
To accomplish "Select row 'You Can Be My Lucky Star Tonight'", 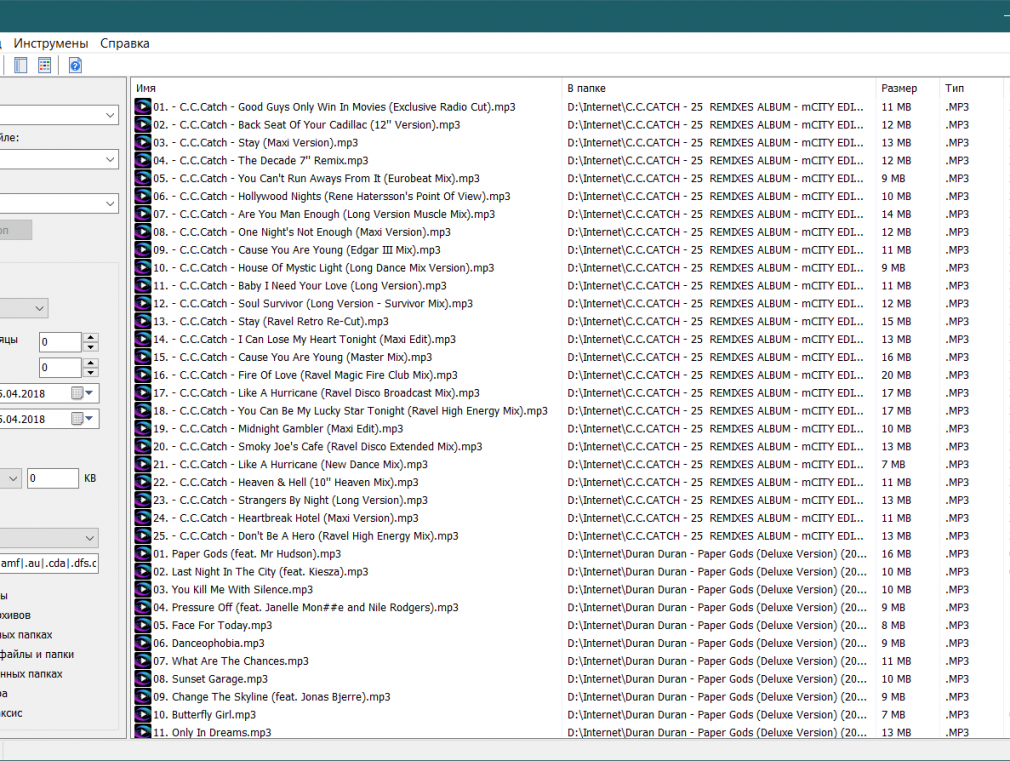I will pyautogui.click(x=567, y=411).
